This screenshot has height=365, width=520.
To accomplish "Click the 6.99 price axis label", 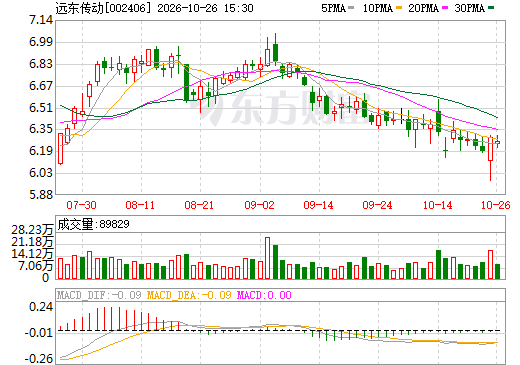I will (41, 42).
